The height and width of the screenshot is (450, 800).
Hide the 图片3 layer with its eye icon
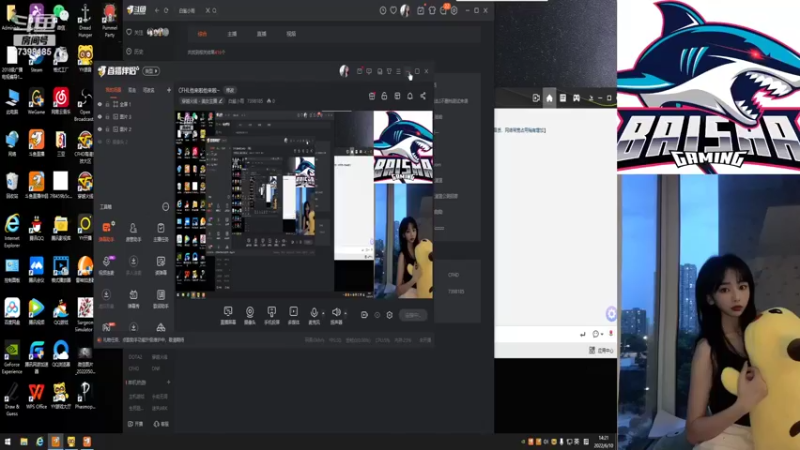(100, 117)
